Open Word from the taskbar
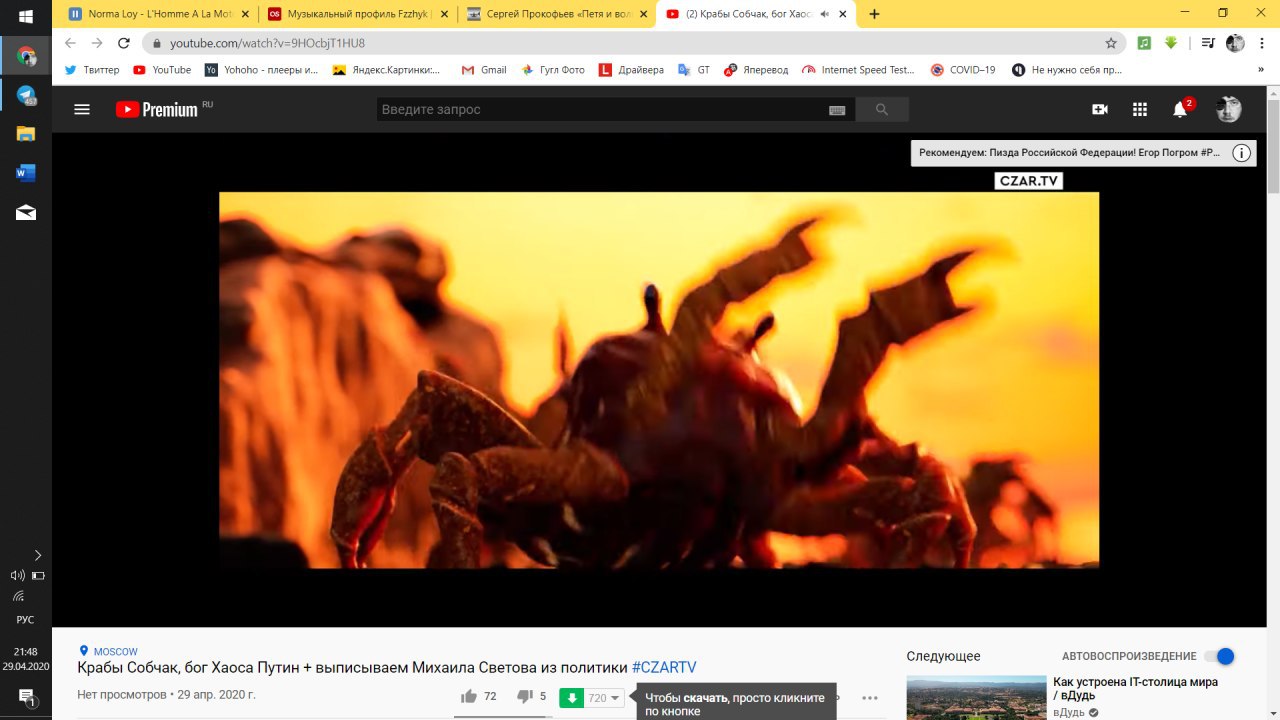This screenshot has width=1280, height=720. point(26,173)
